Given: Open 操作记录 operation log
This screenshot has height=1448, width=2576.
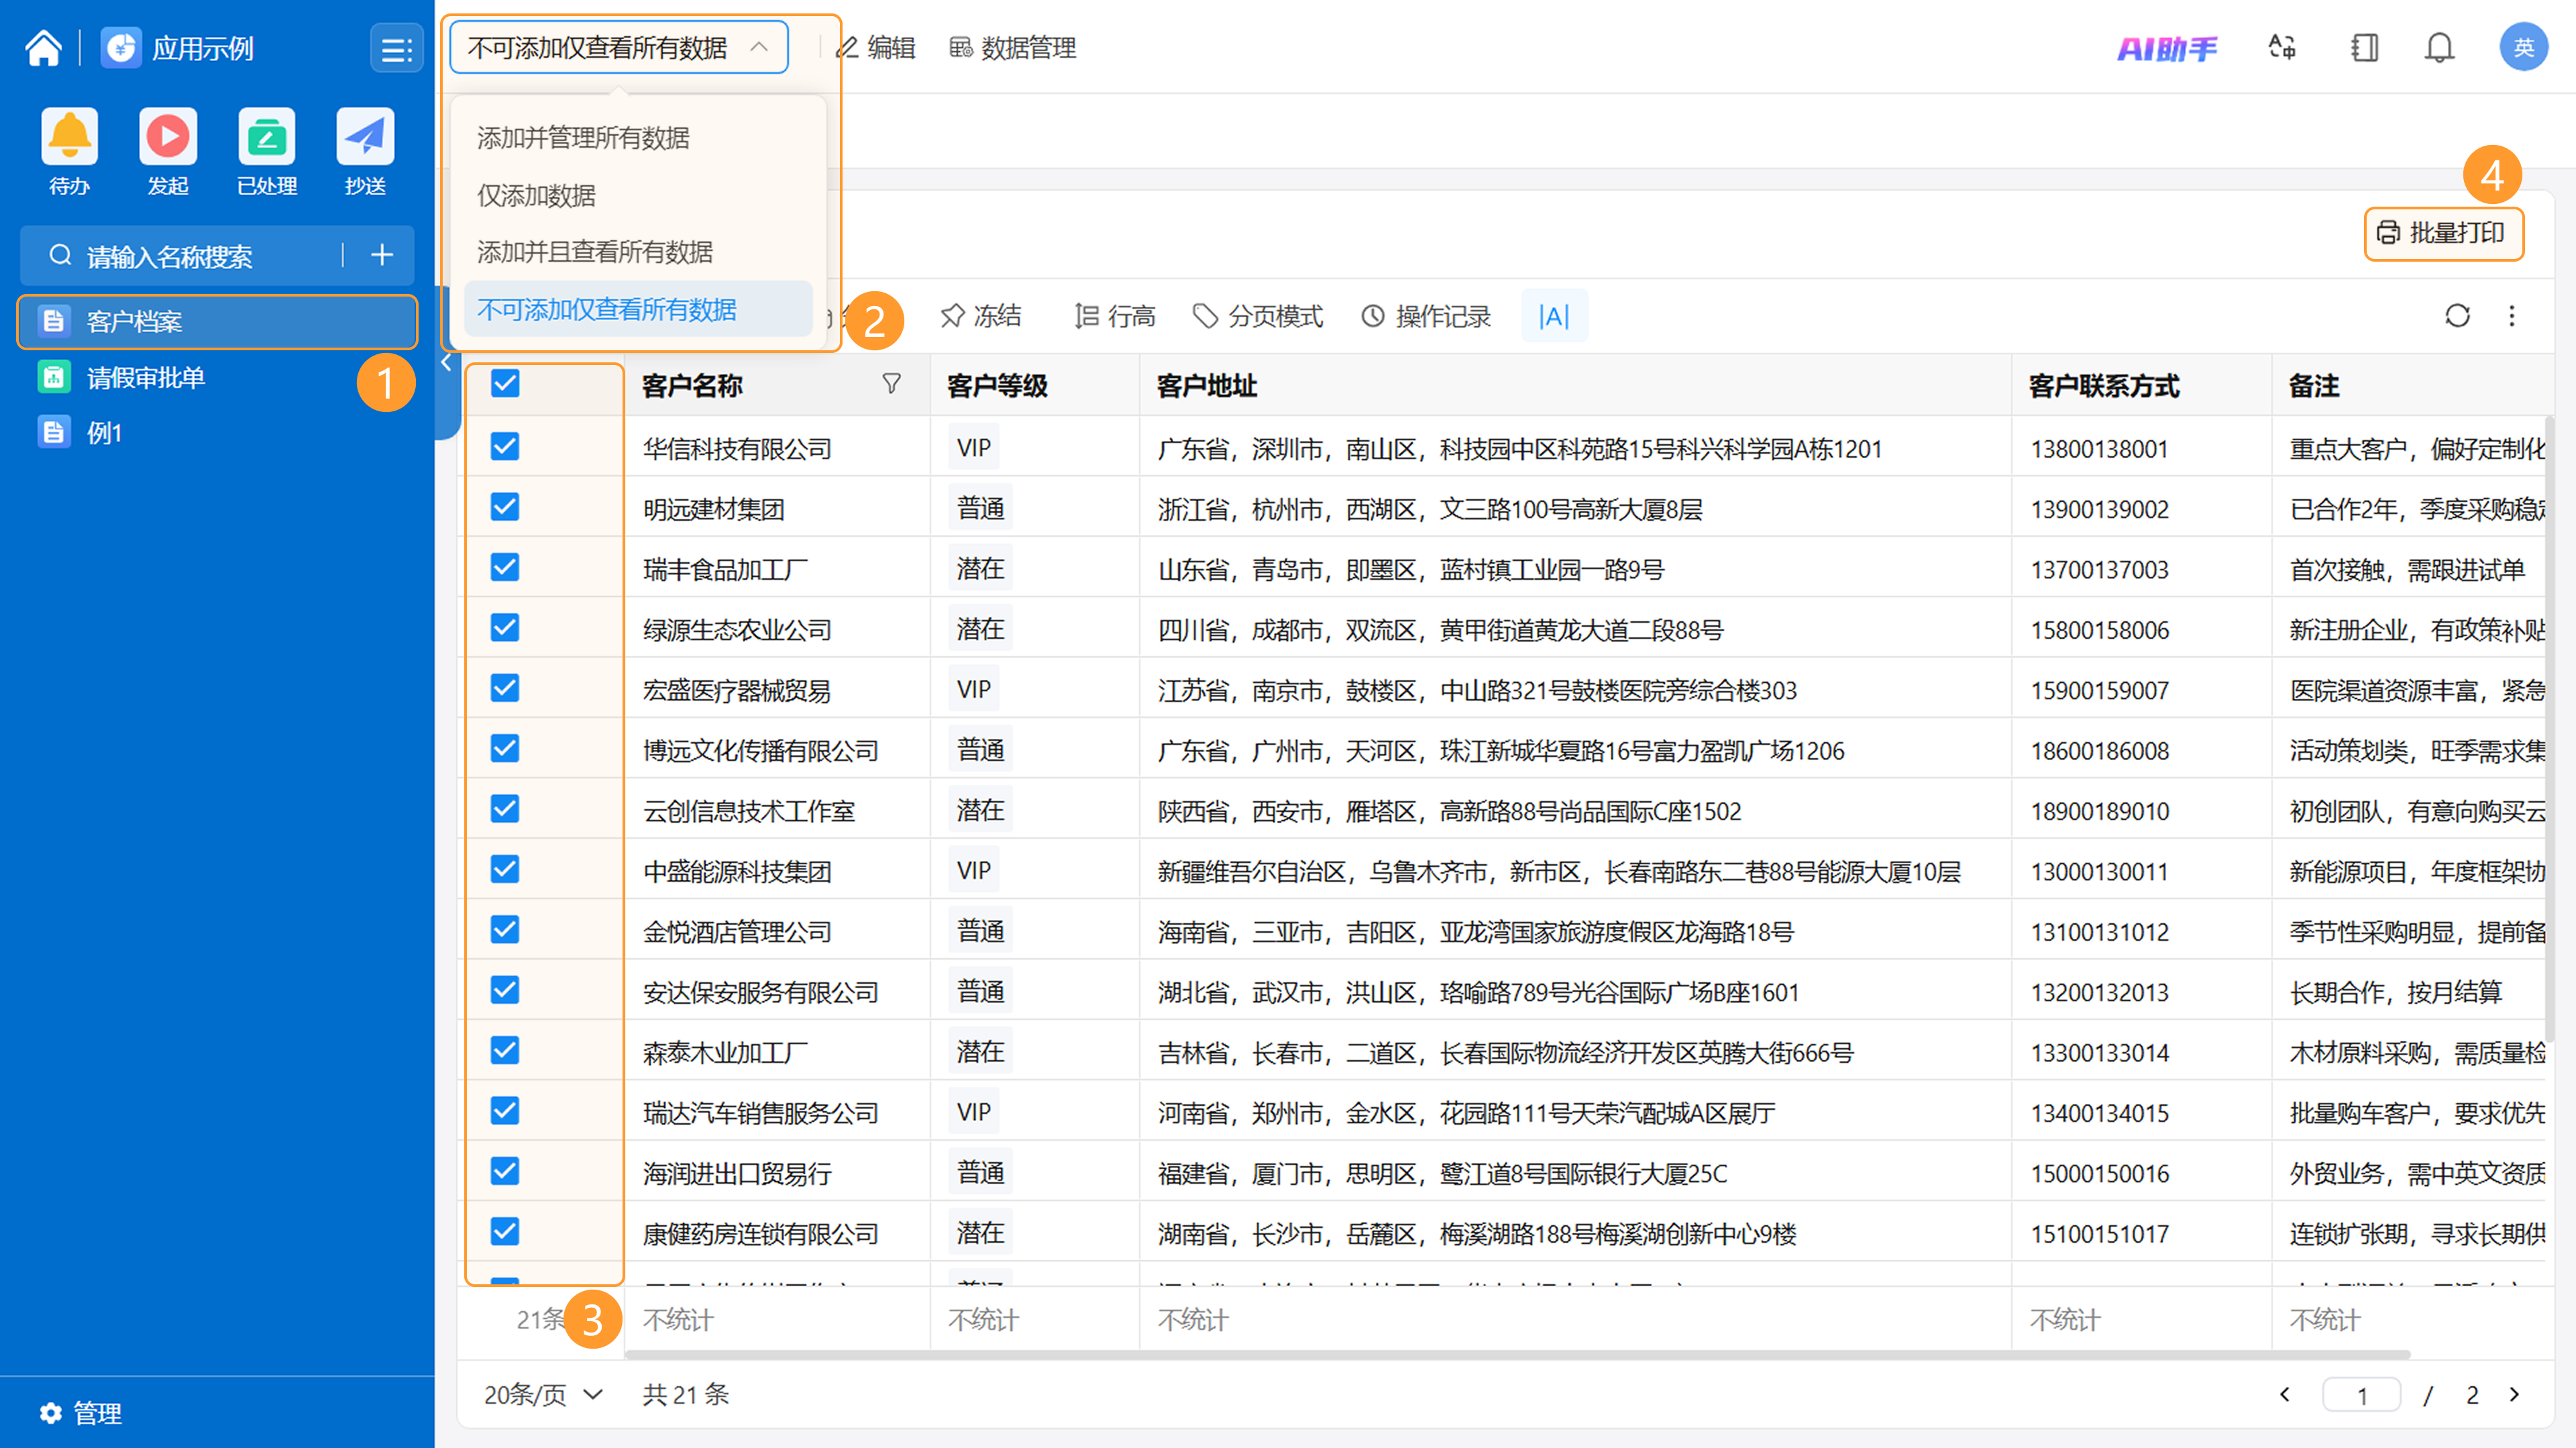Looking at the screenshot, I should 1425,316.
